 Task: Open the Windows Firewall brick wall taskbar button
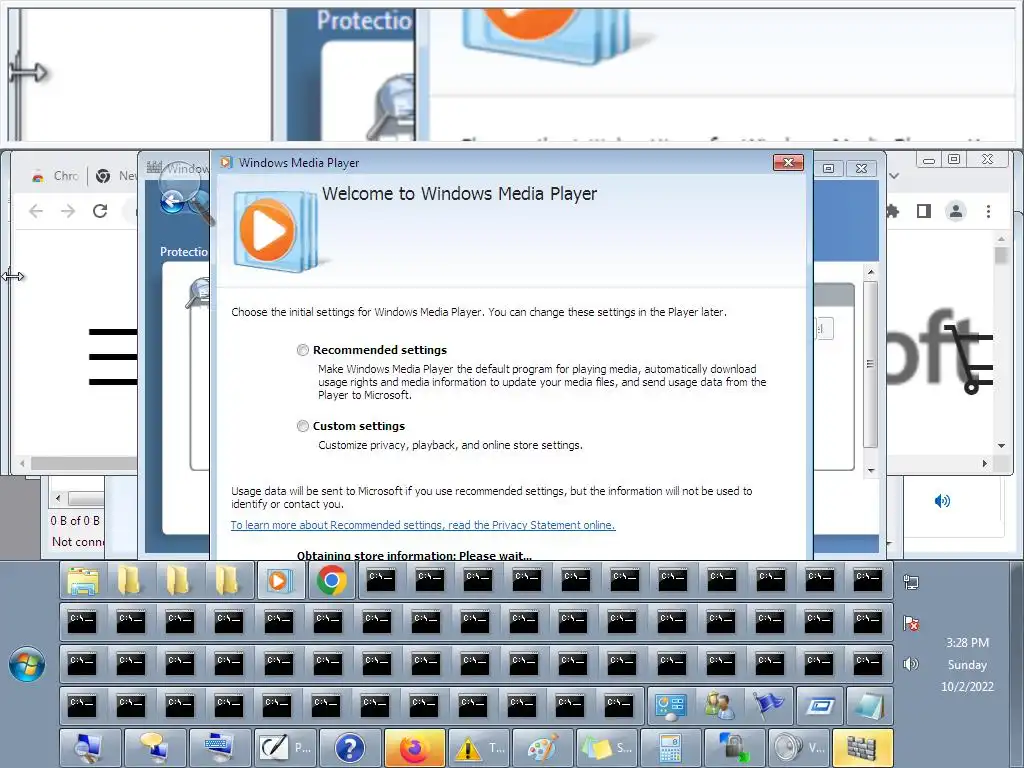[x=863, y=748]
